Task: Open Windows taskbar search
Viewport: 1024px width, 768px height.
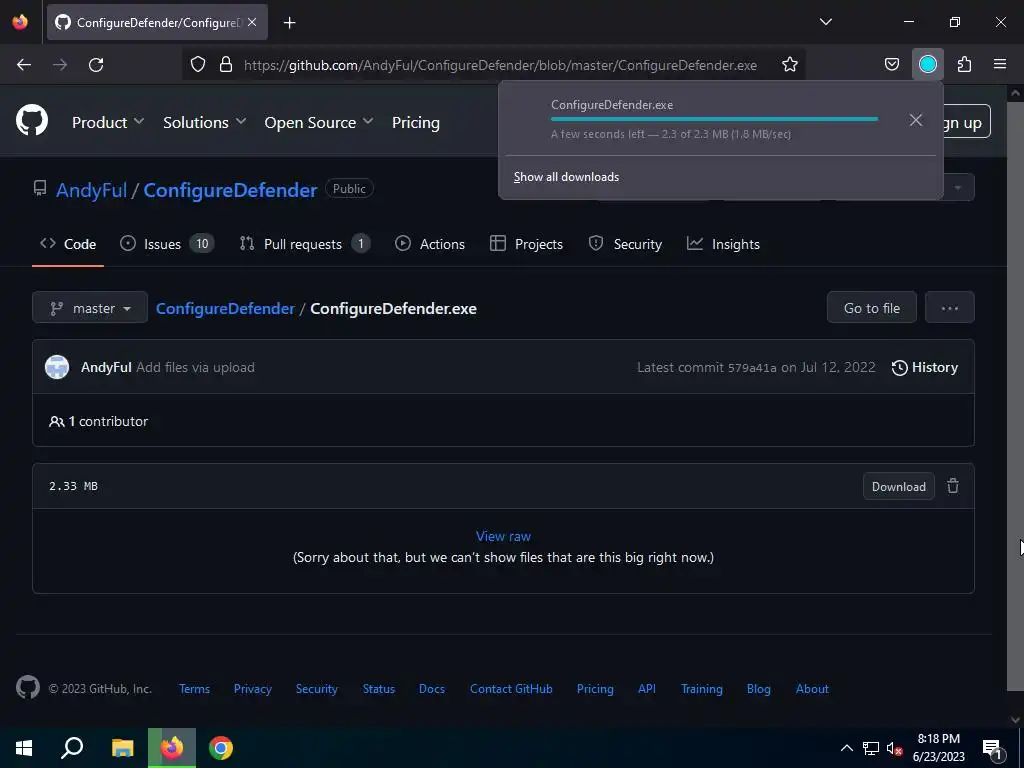Action: [72, 748]
